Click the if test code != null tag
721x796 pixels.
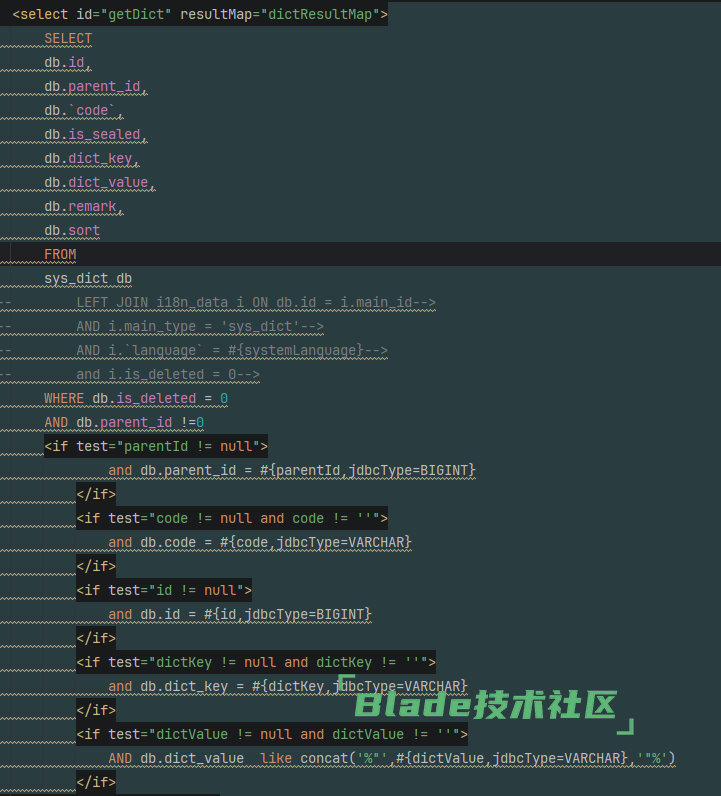tap(232, 518)
